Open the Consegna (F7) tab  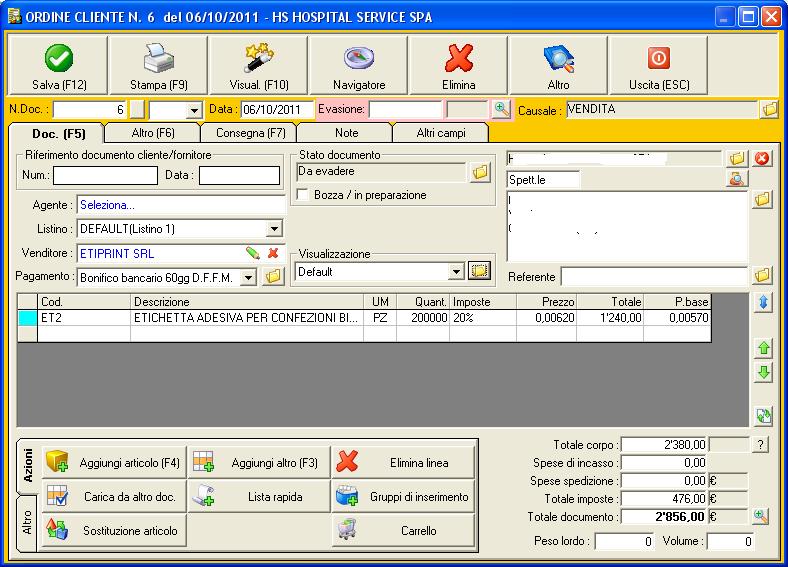[x=250, y=133]
